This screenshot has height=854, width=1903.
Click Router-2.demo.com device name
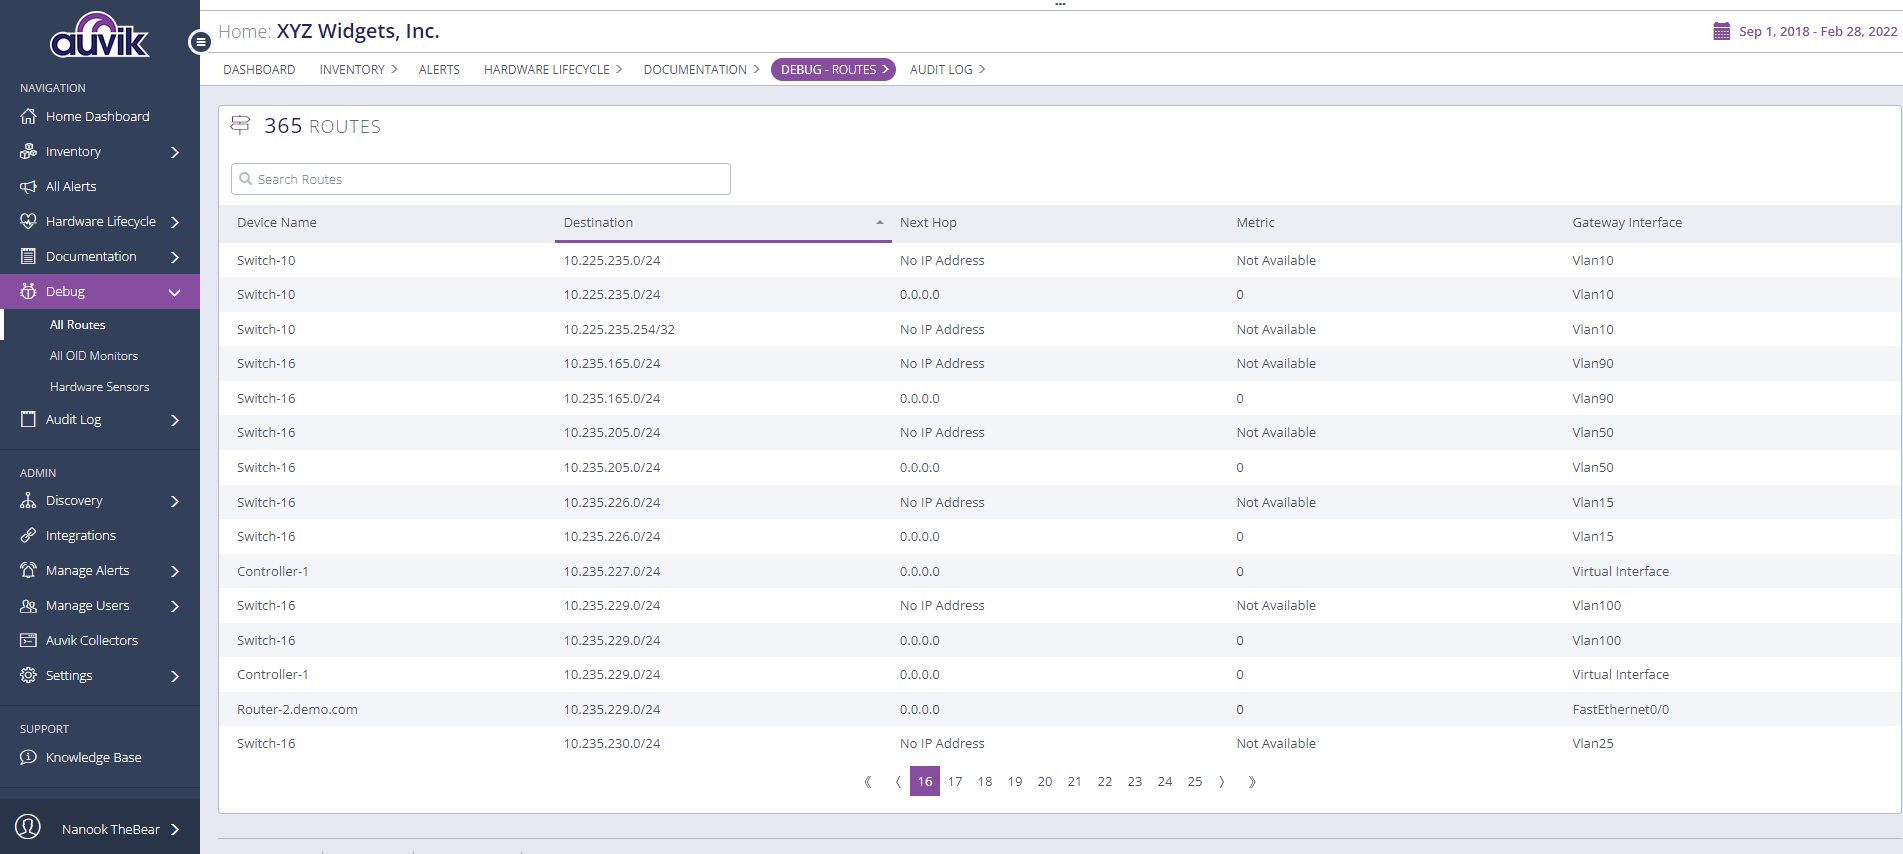(297, 710)
